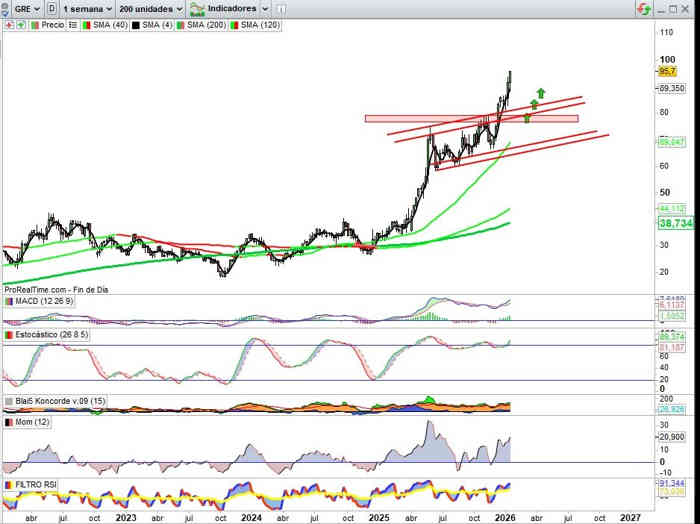700x524 pixels.
Task: Click the red-green refresh sync icon
Action: (642, 8)
